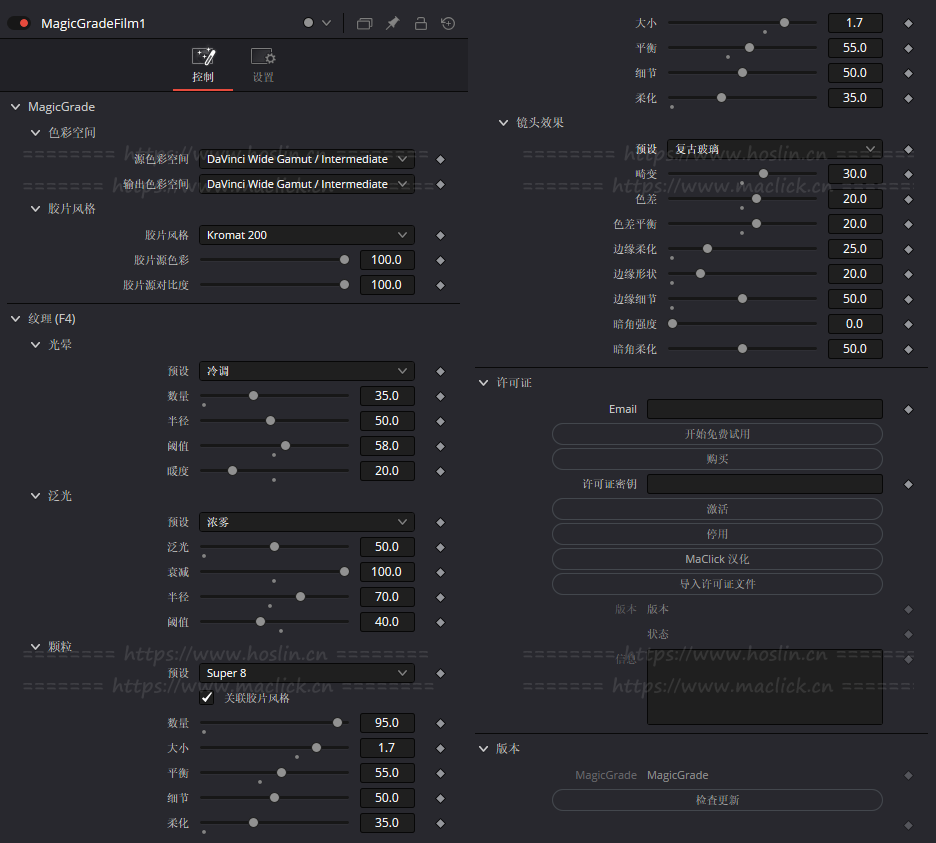Collapse the 色彩空间 group
Image resolution: width=936 pixels, height=843 pixels.
[x=35, y=133]
